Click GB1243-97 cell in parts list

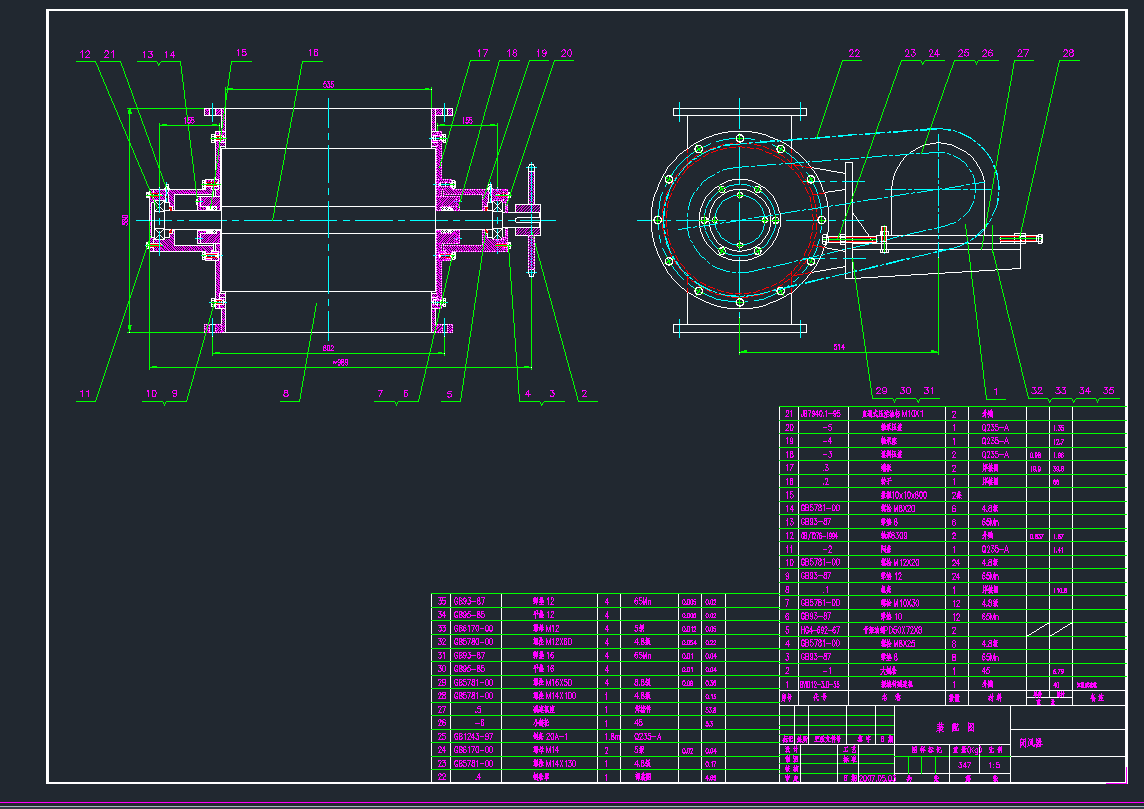(476, 735)
